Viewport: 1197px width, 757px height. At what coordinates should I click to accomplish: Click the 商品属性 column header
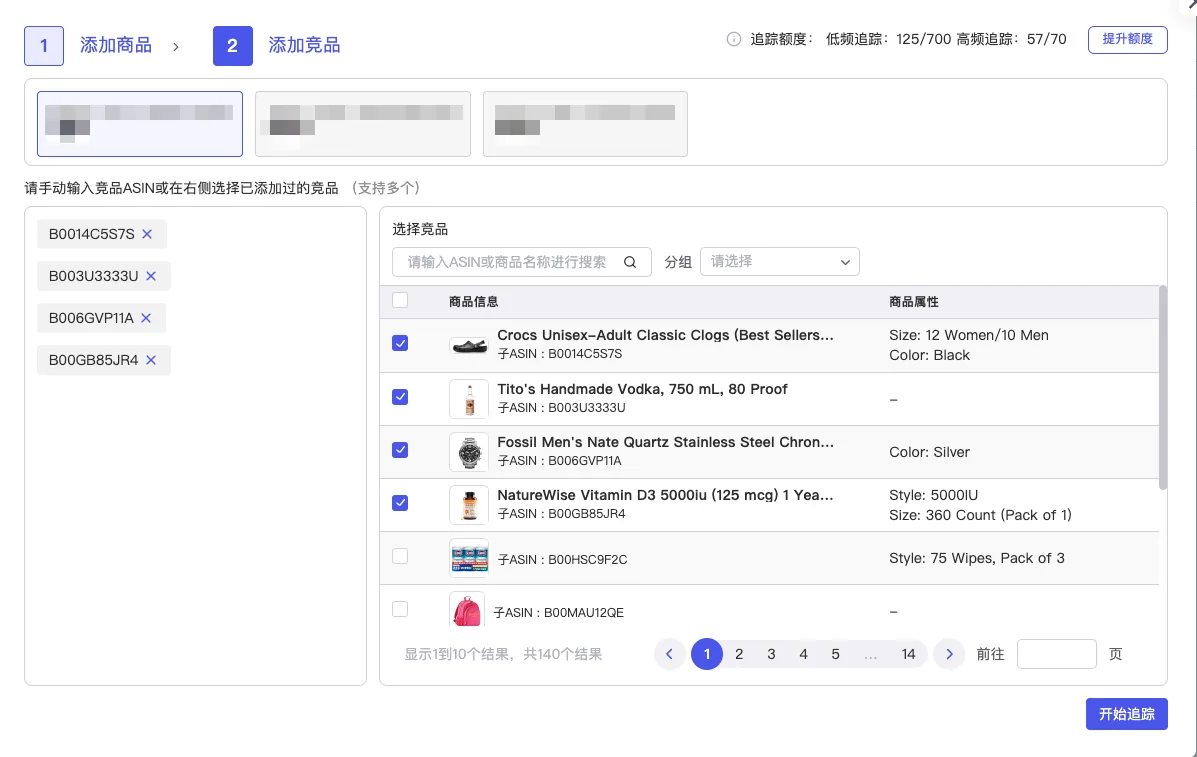914,301
